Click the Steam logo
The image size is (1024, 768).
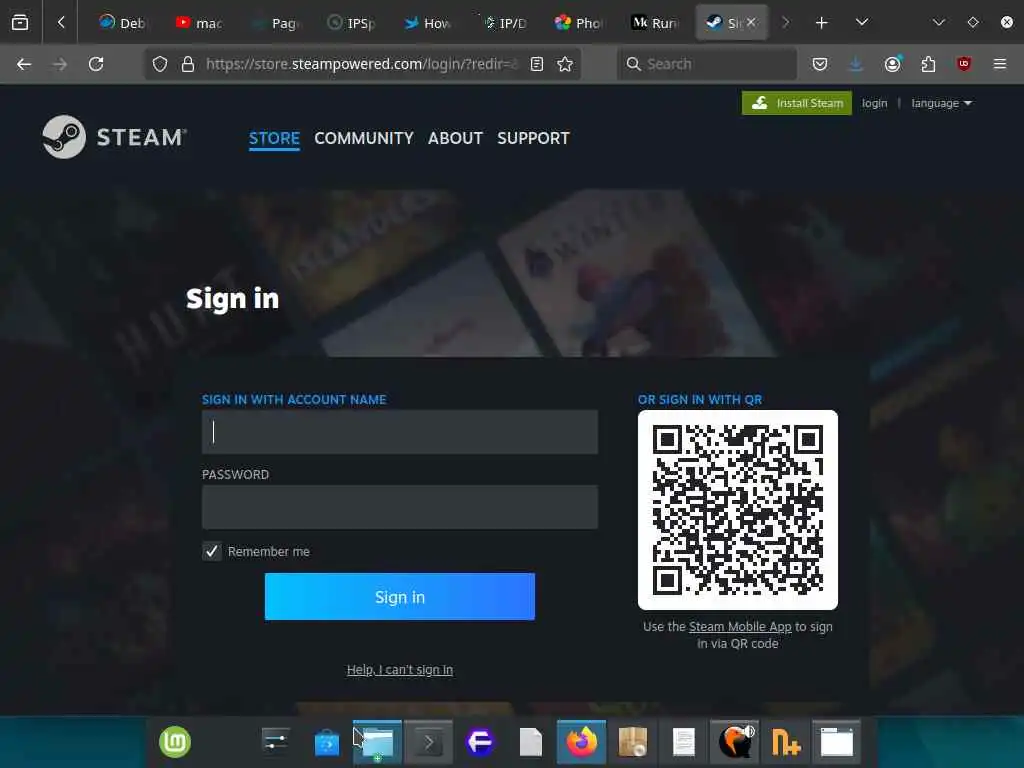tap(114, 137)
